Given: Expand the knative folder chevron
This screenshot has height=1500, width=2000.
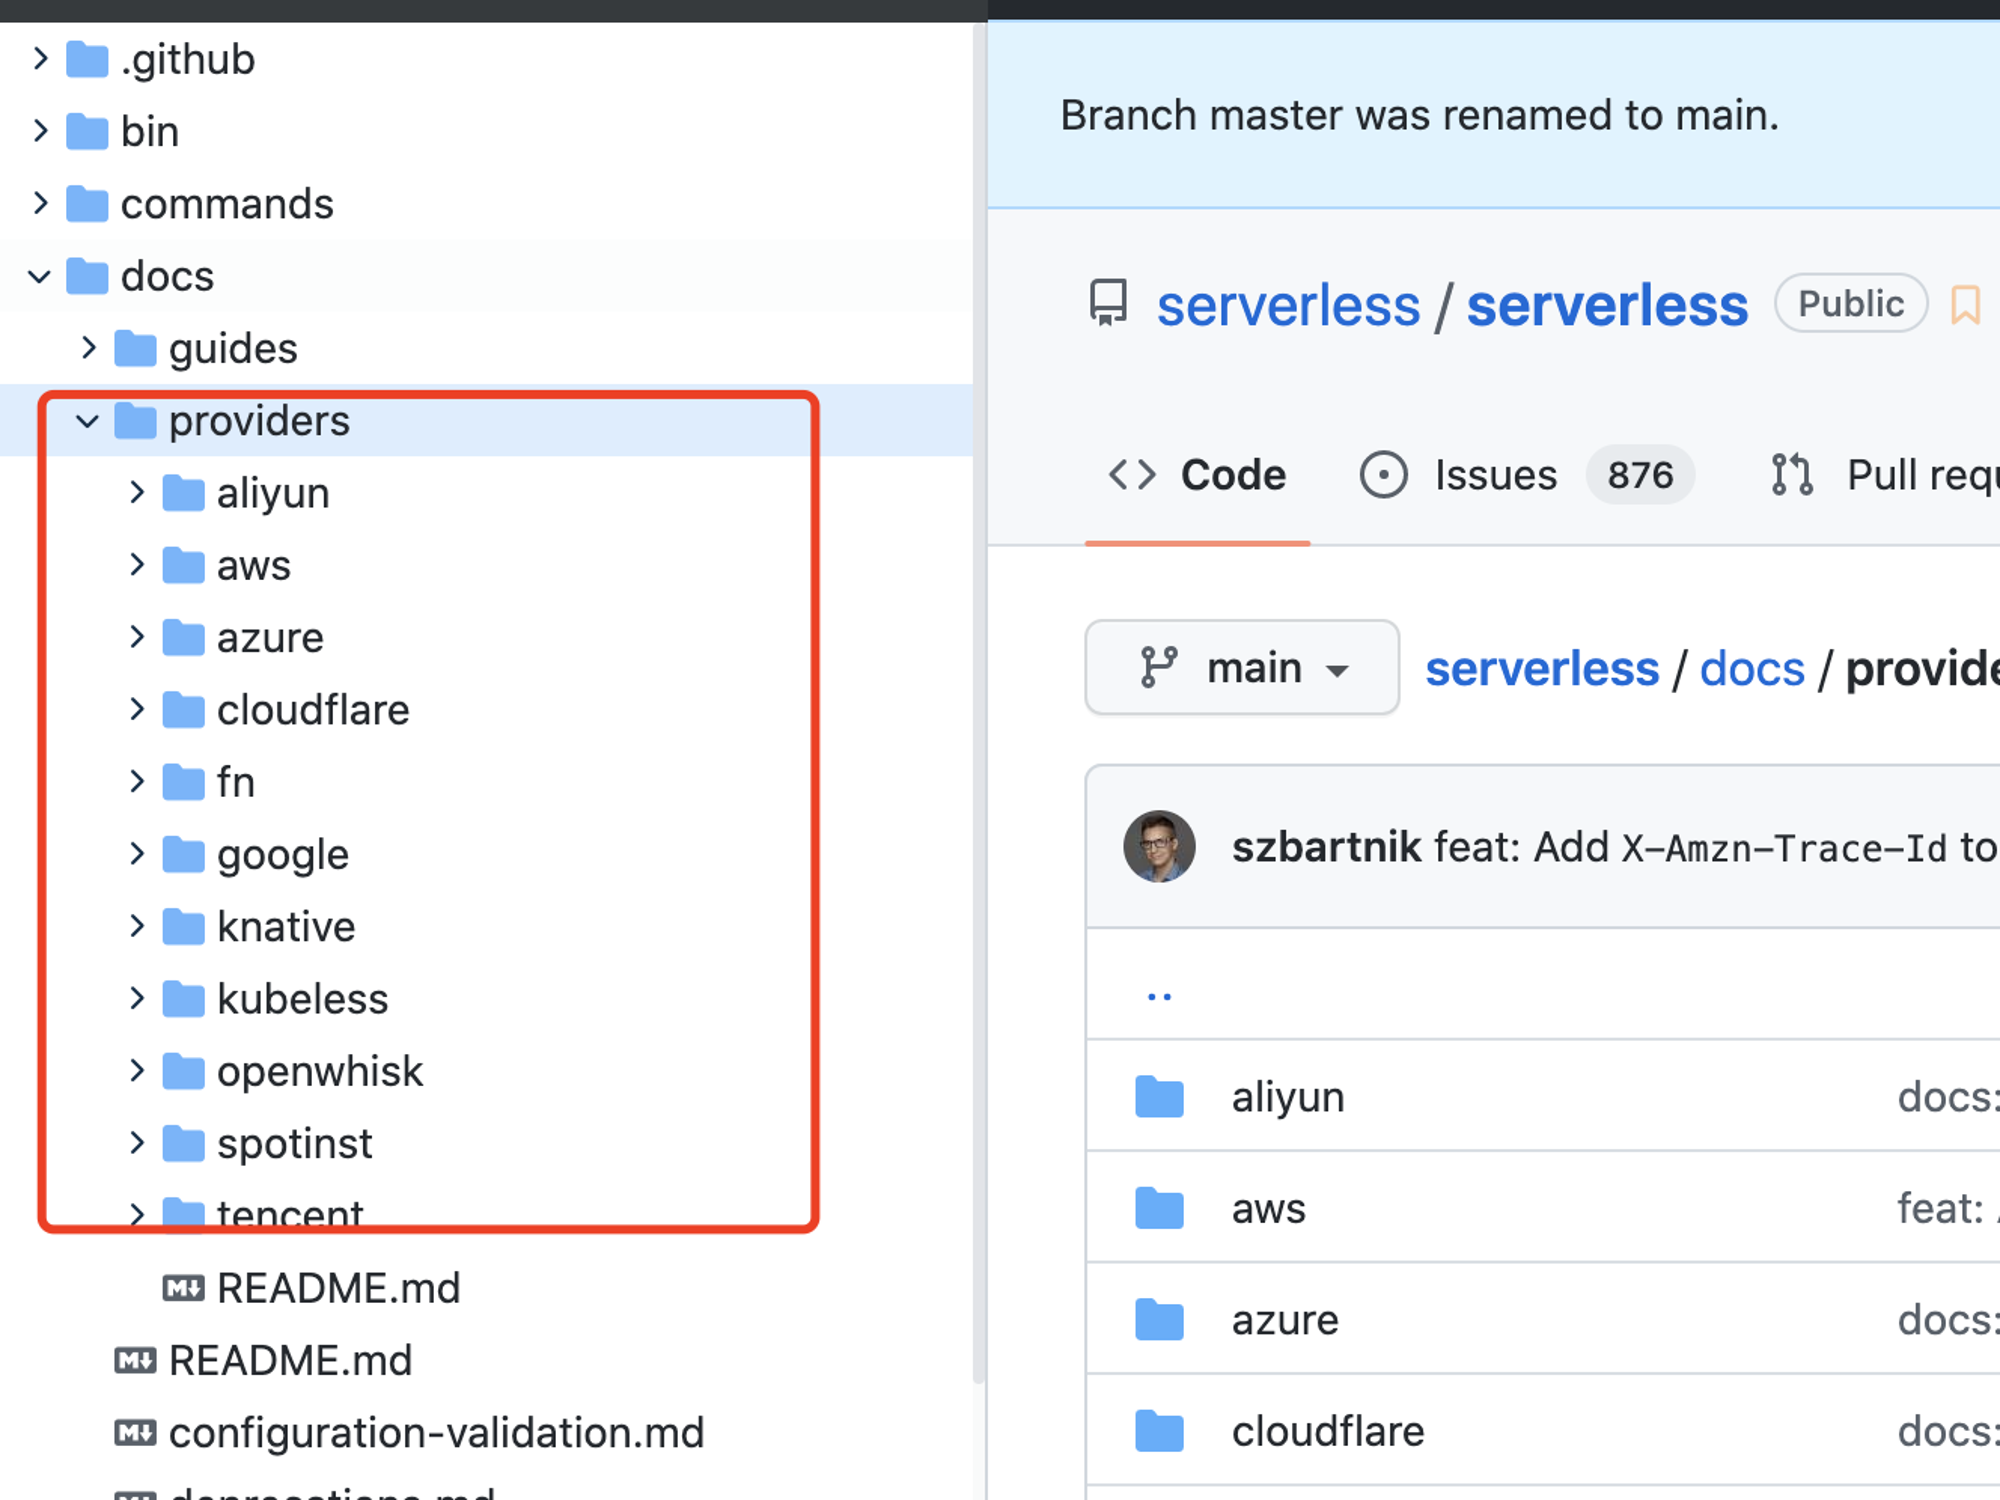Looking at the screenshot, I should [x=137, y=926].
